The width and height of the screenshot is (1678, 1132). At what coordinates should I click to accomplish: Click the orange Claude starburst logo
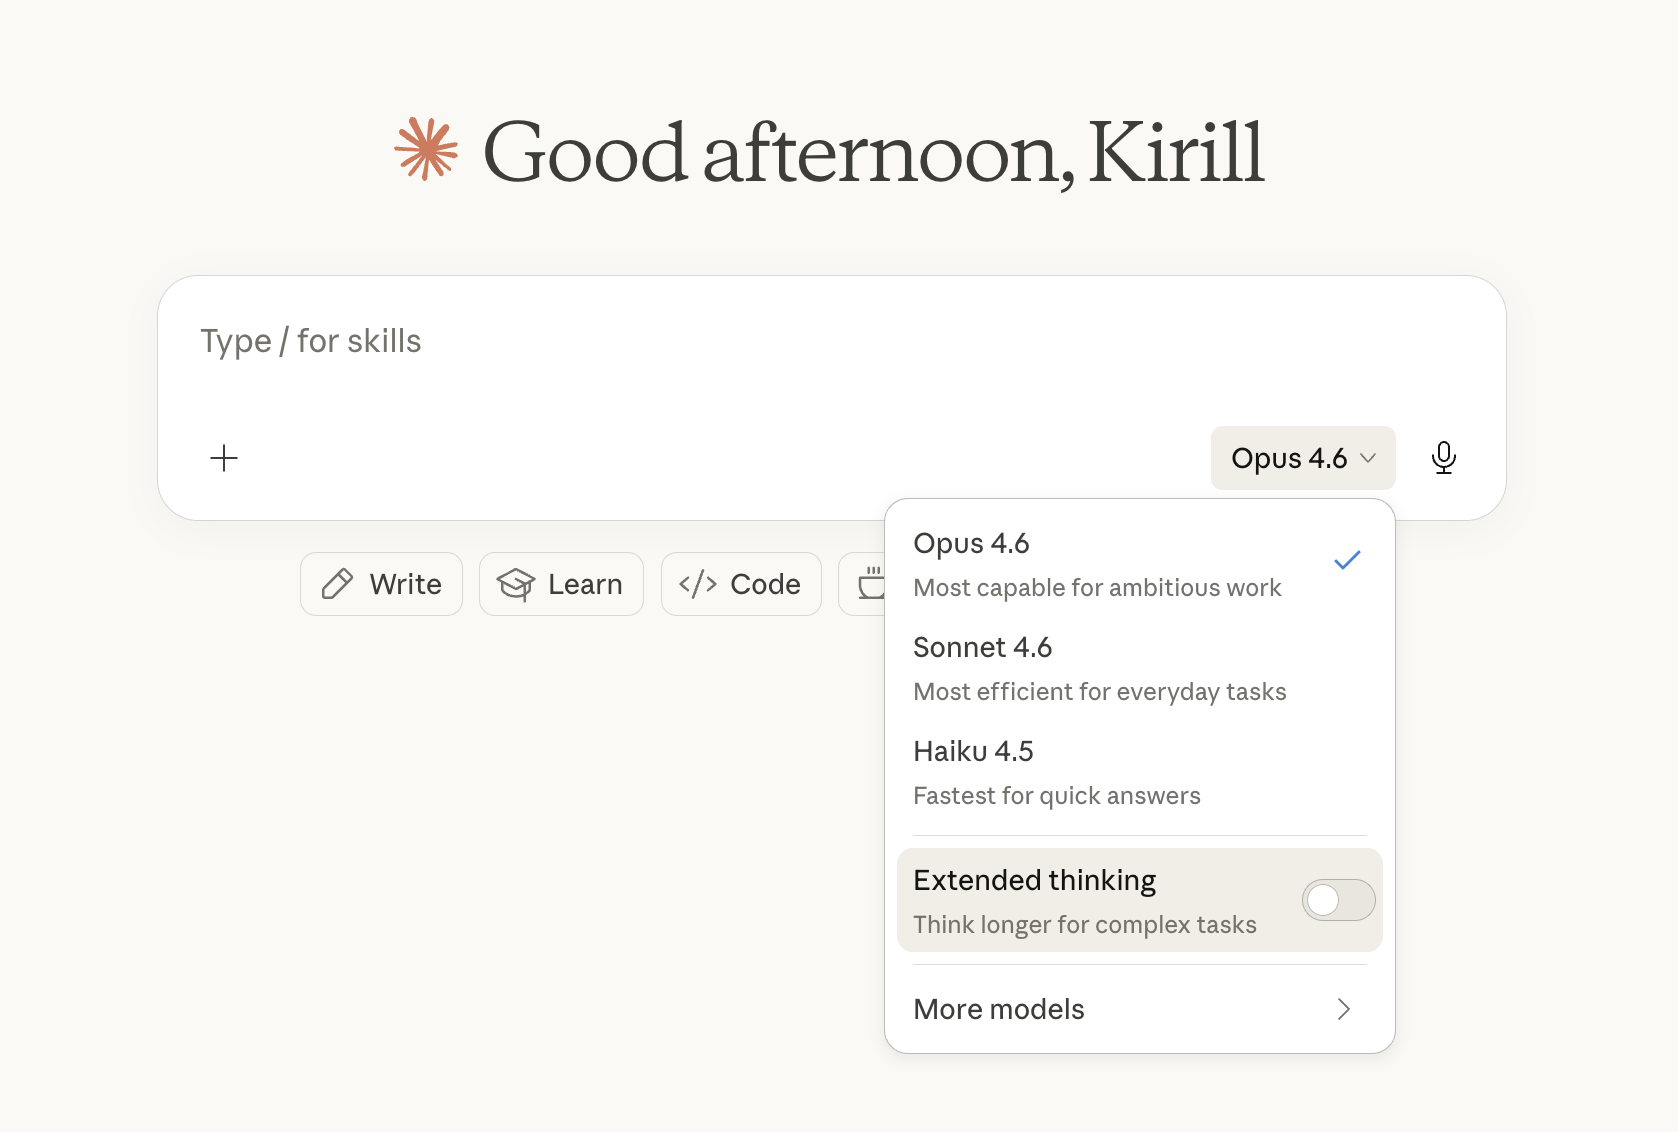[426, 150]
